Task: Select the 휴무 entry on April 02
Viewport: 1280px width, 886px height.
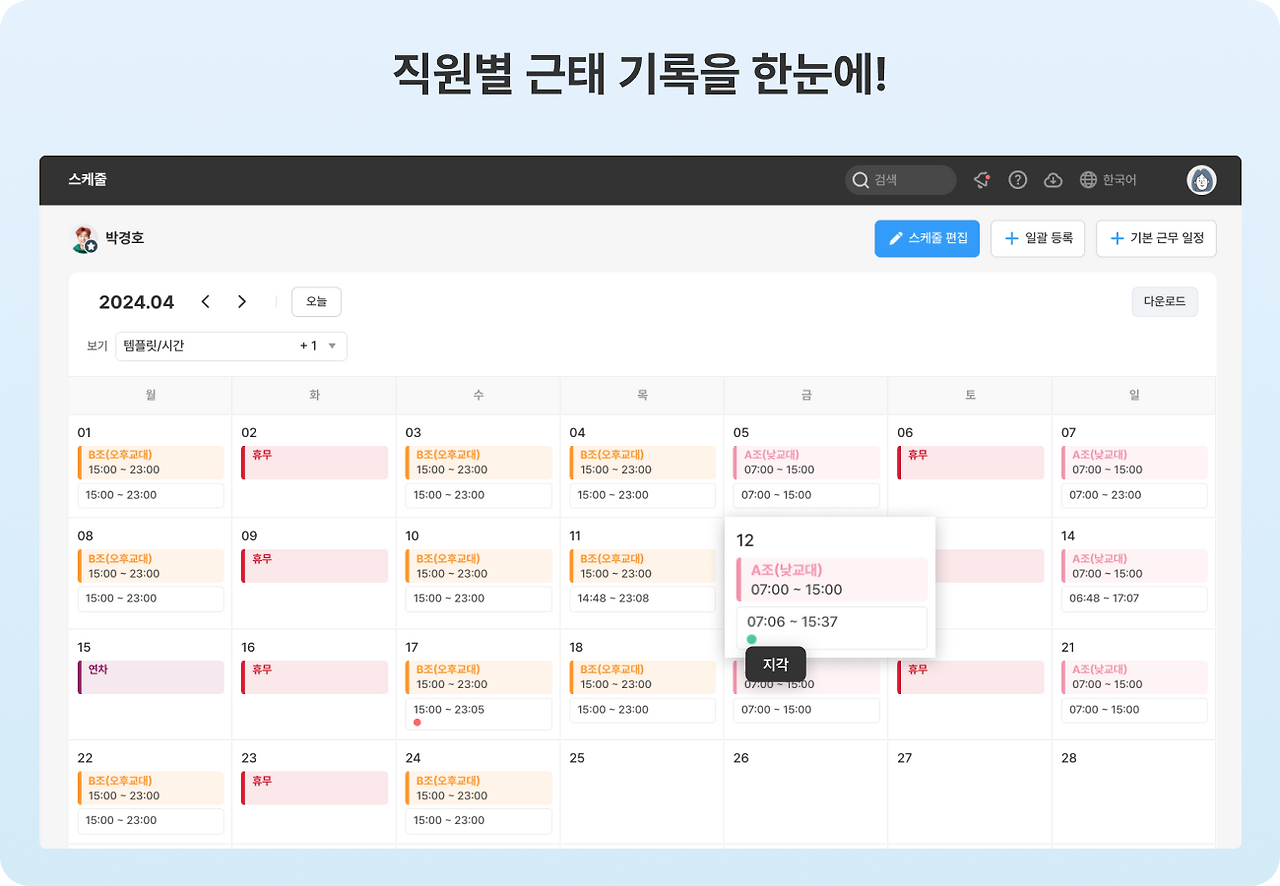Action: 314,461
